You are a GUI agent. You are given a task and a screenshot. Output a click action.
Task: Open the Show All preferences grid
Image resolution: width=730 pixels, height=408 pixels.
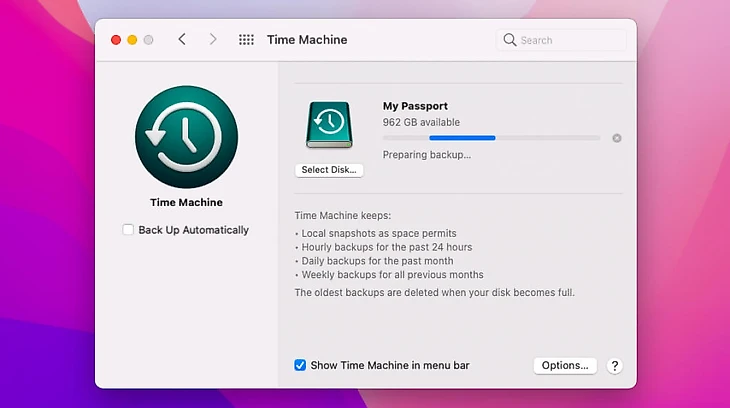[246, 40]
